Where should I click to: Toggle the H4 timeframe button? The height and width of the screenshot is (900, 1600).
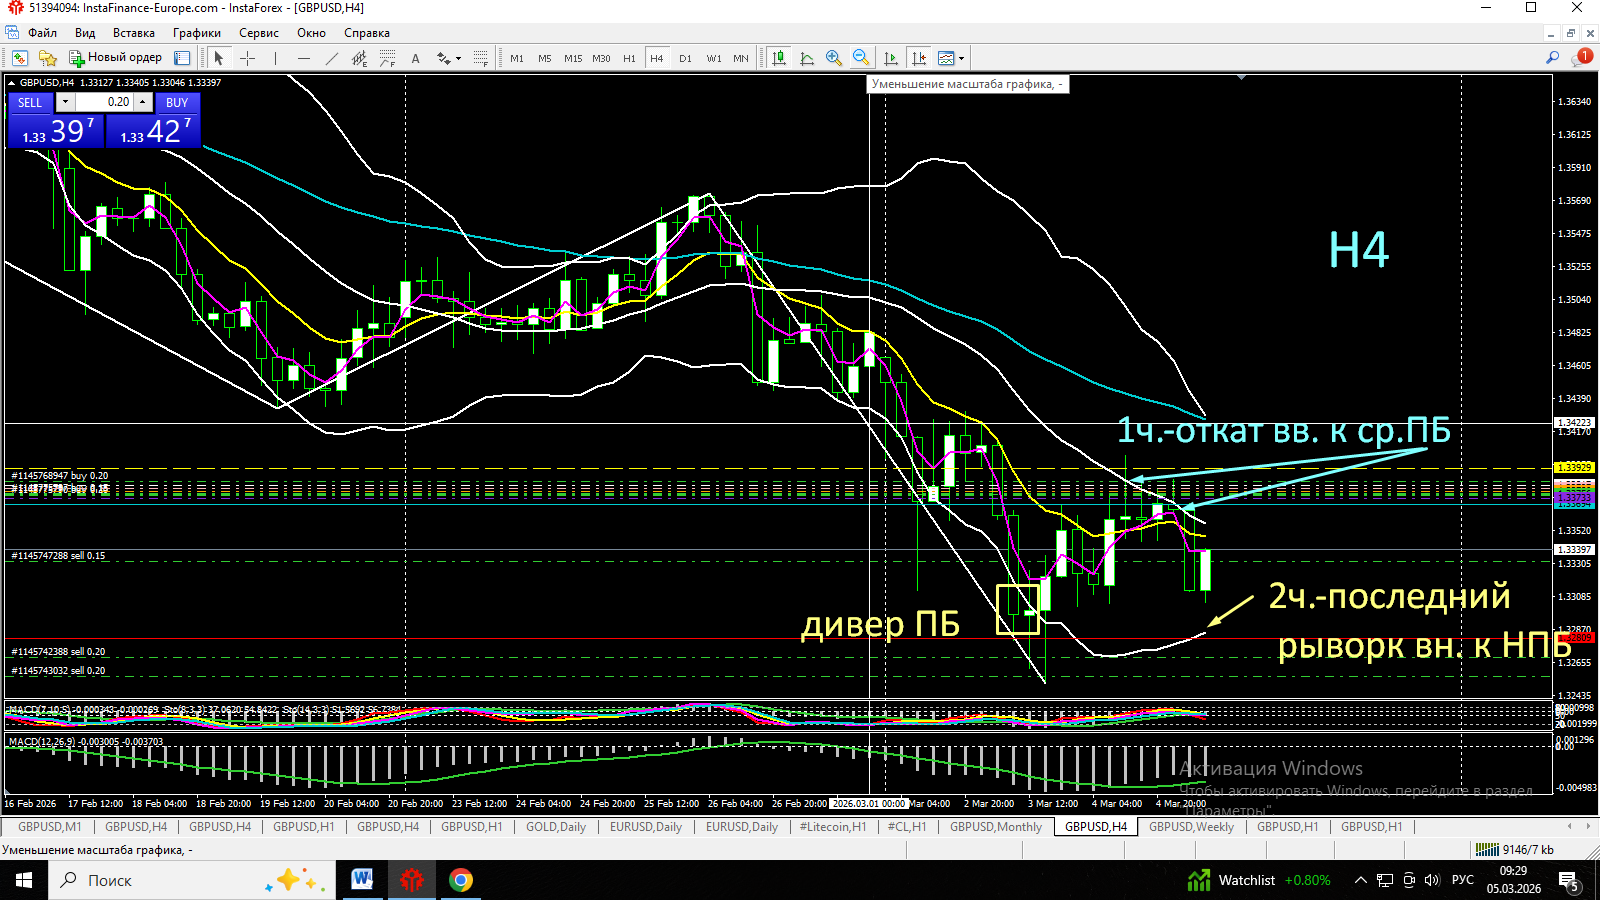[x=657, y=58]
